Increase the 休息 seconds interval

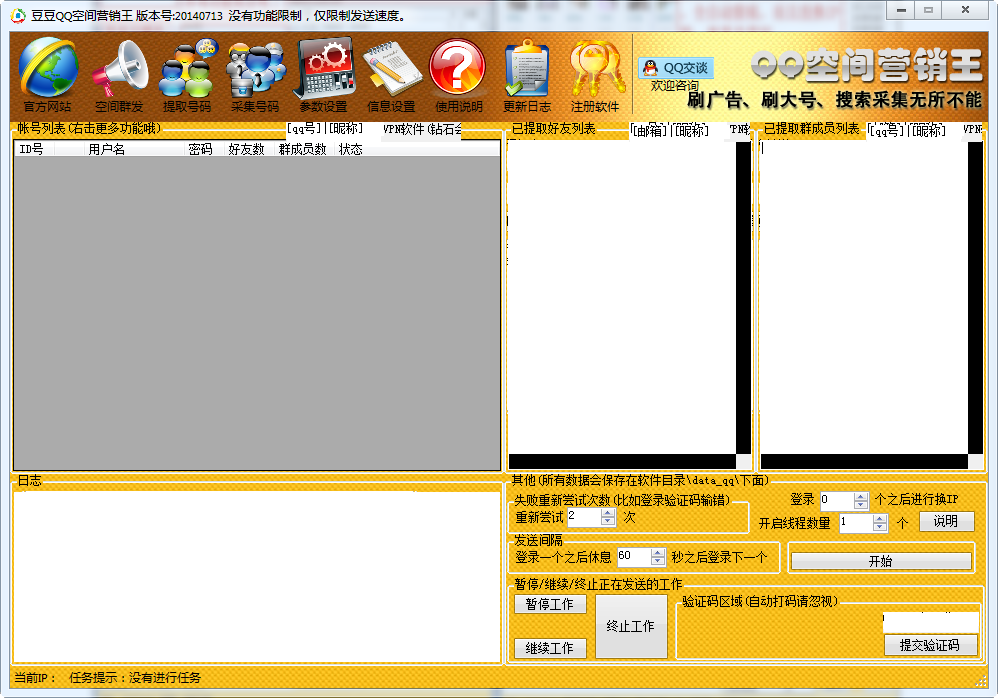coord(658,552)
